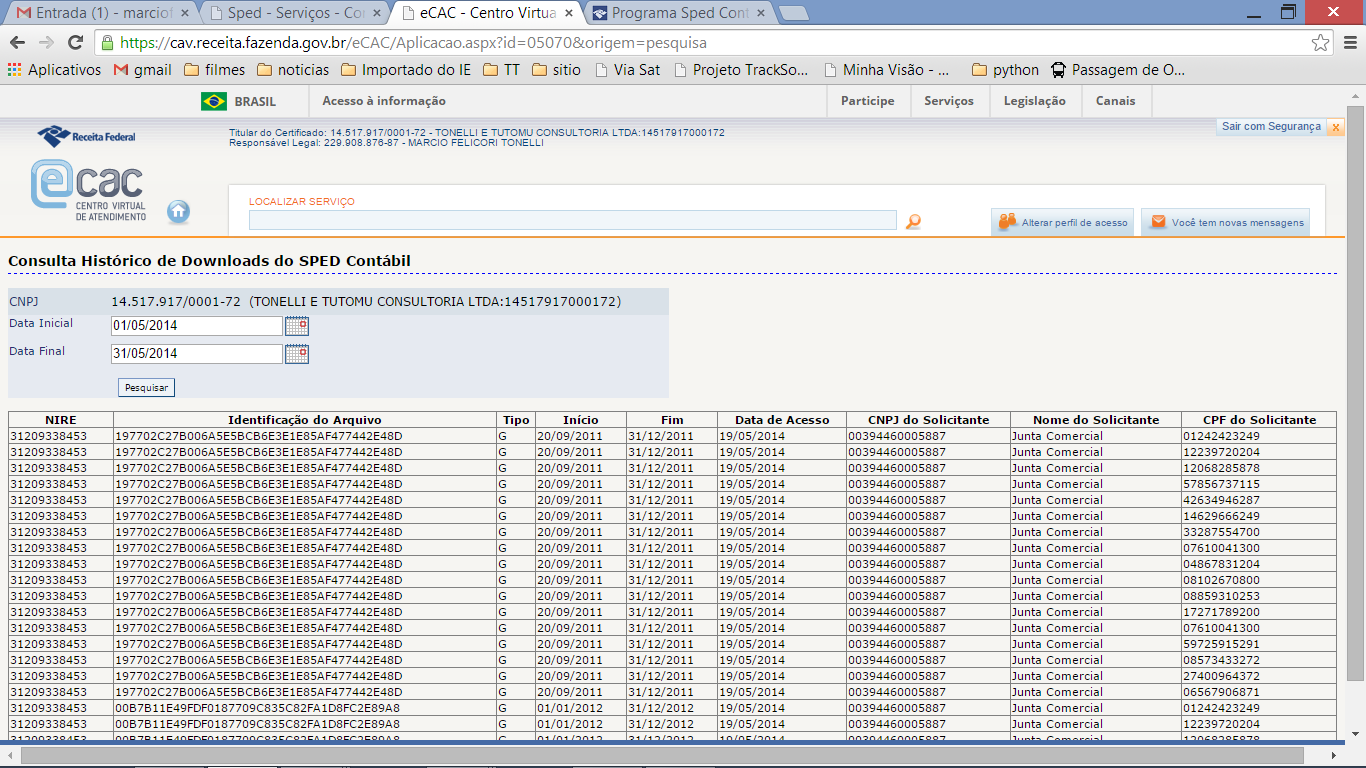Open the Passagem de O bookmark

[x=1118, y=70]
